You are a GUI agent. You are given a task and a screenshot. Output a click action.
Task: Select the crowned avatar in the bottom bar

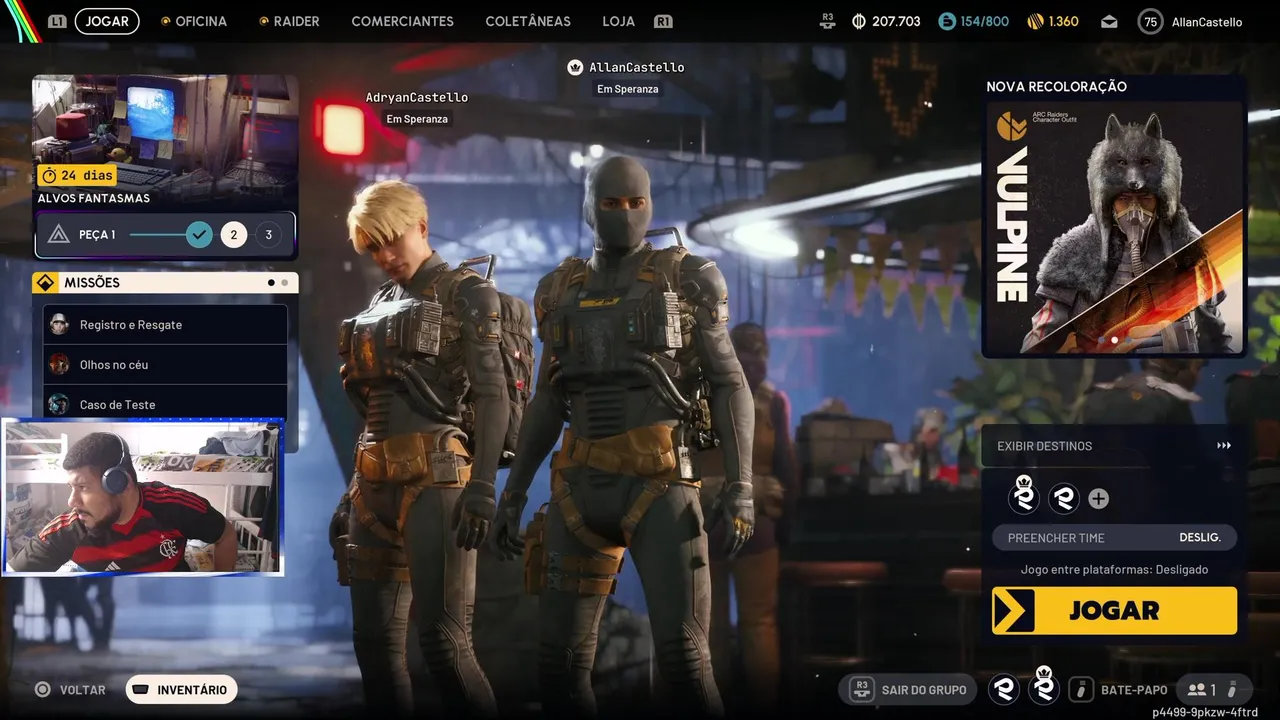point(1044,687)
